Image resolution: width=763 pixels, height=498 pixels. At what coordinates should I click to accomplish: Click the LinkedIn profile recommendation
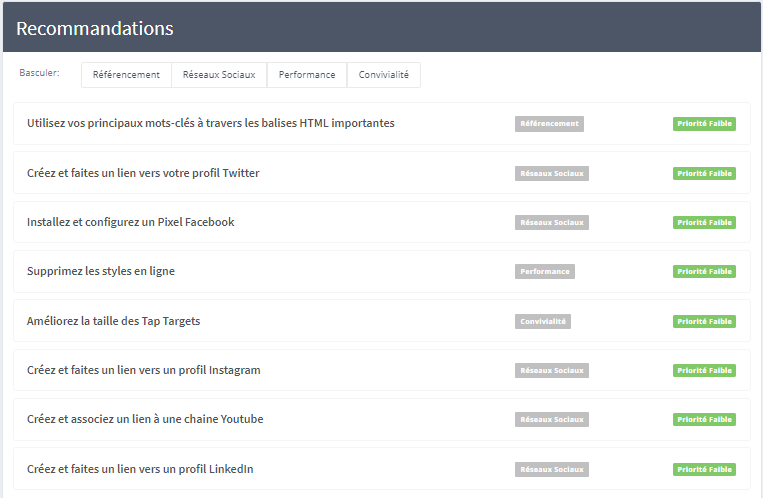coord(140,469)
